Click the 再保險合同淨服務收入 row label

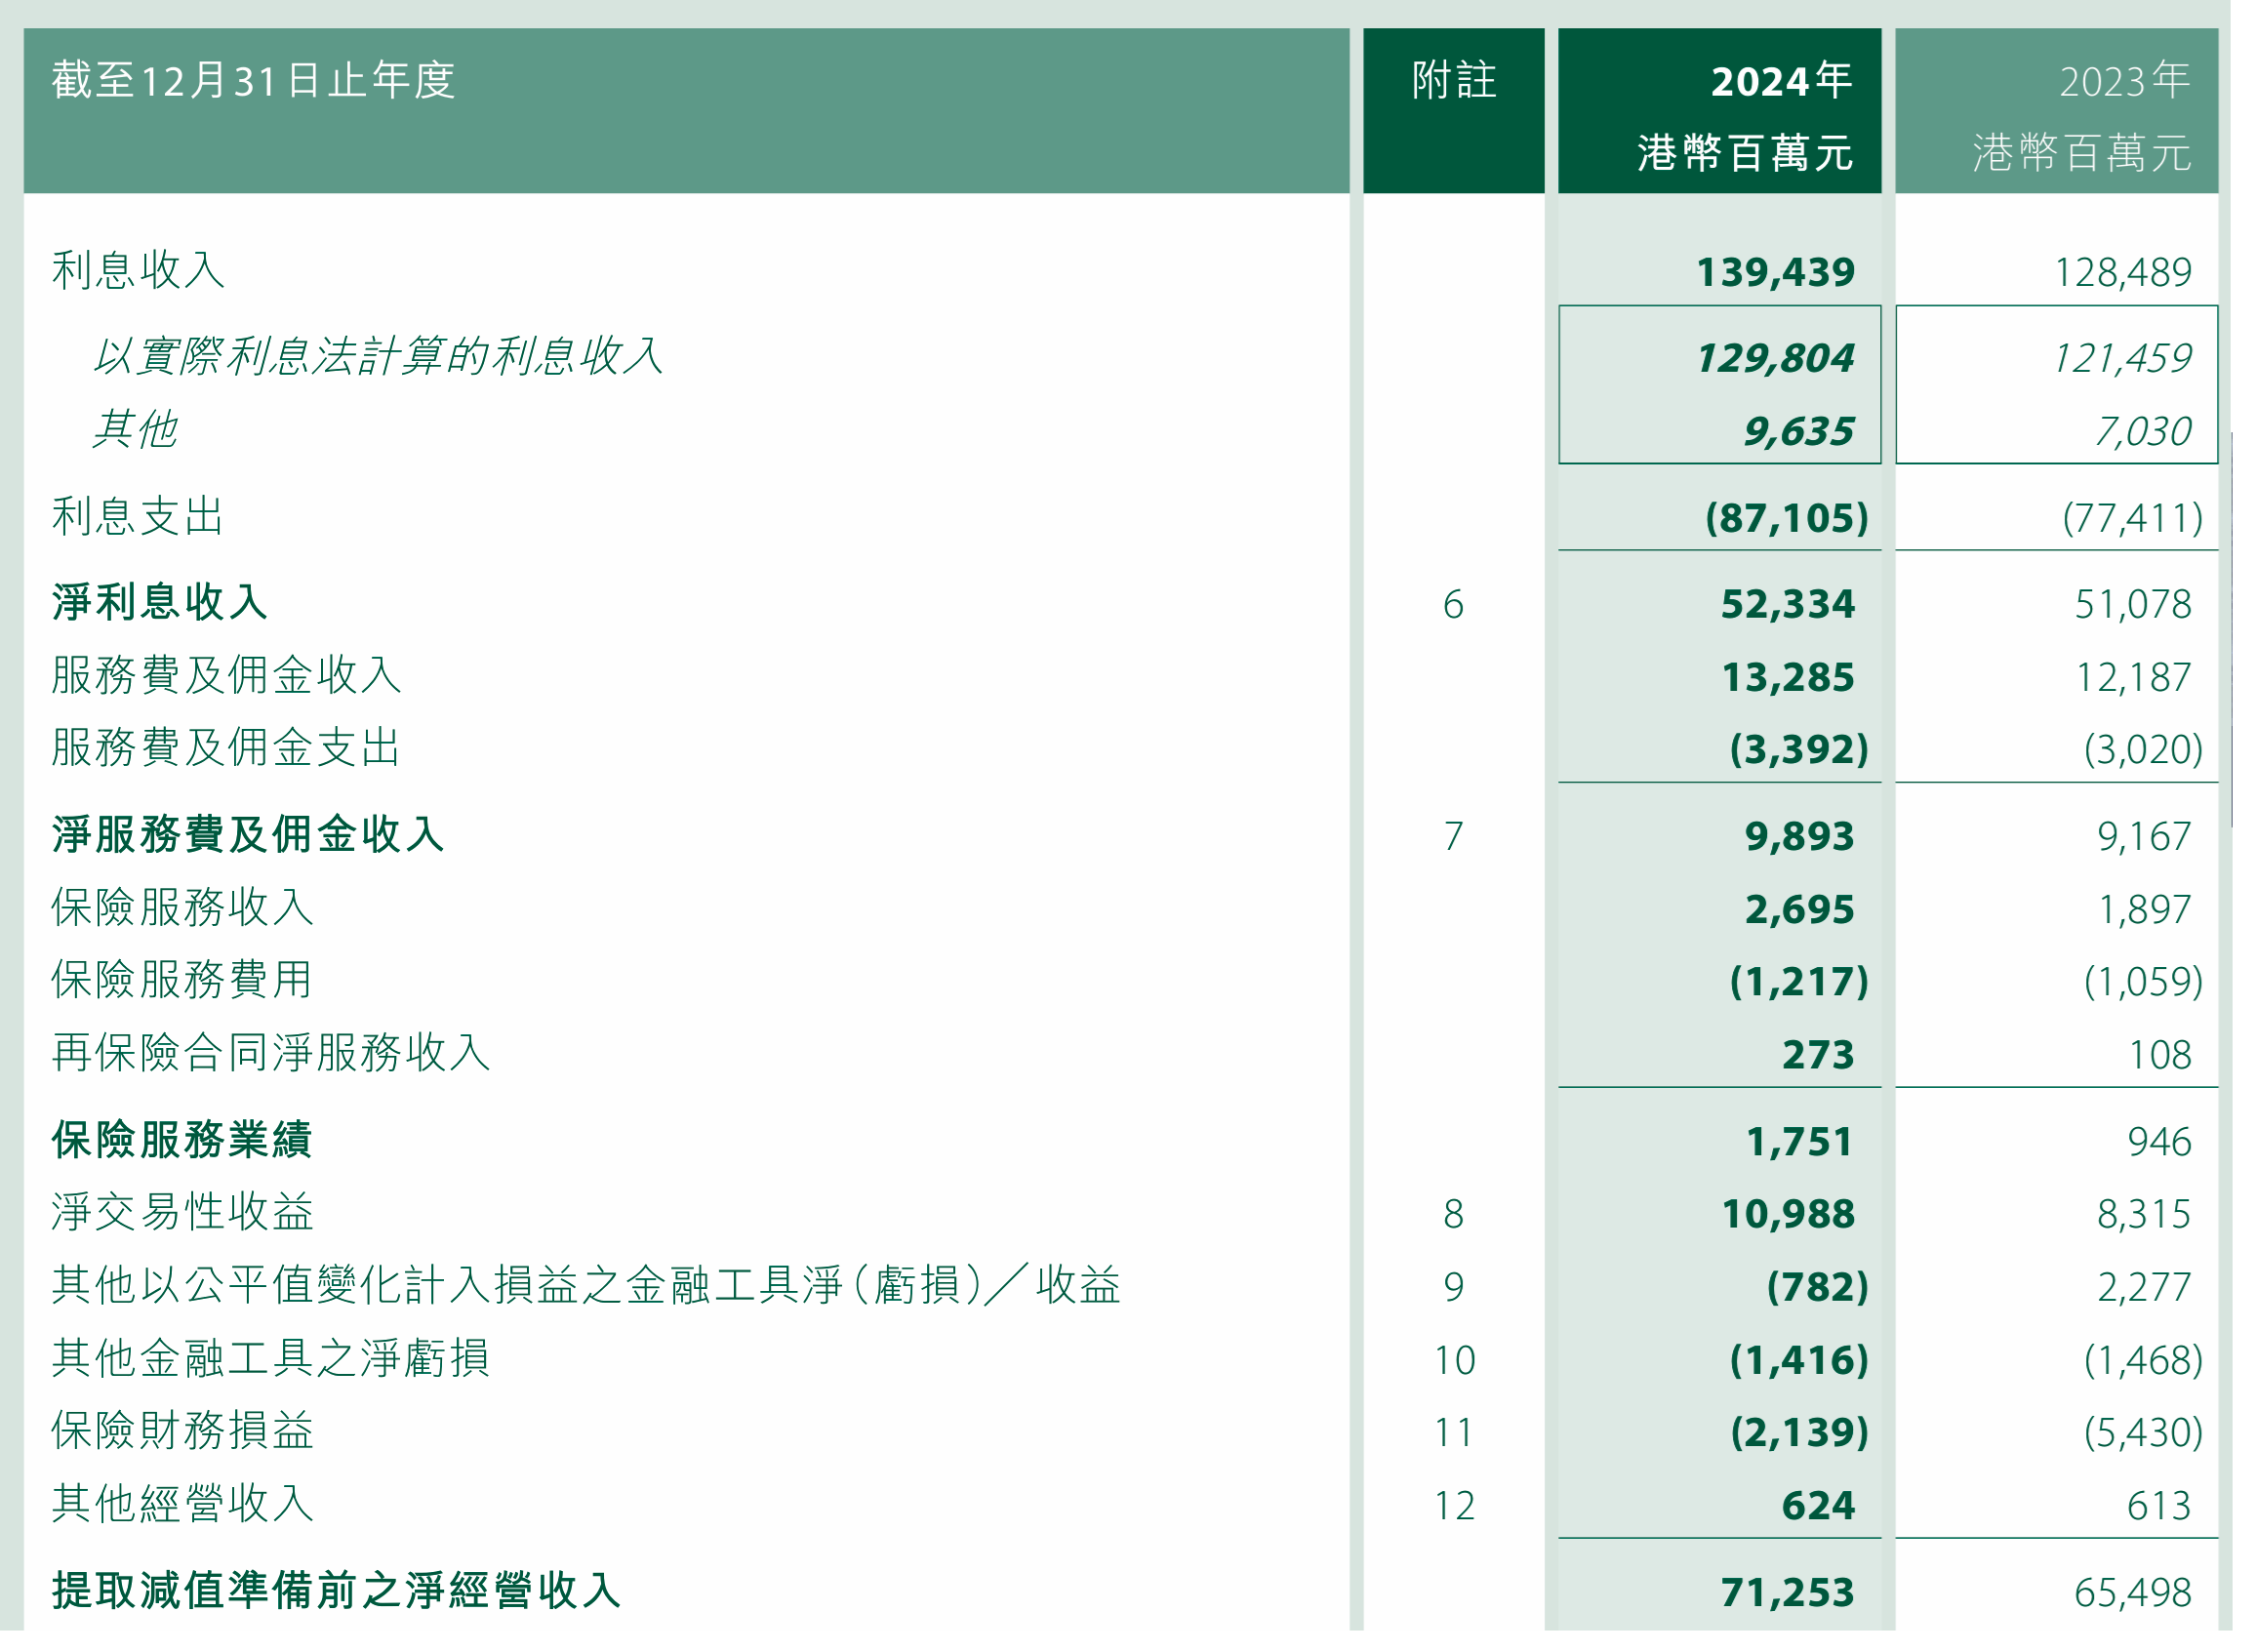(x=271, y=1054)
